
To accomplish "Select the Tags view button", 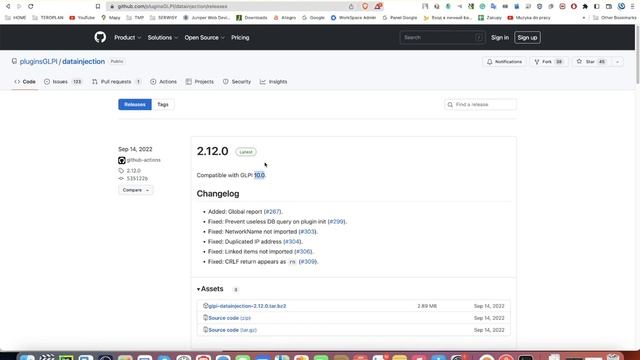I will click(163, 104).
